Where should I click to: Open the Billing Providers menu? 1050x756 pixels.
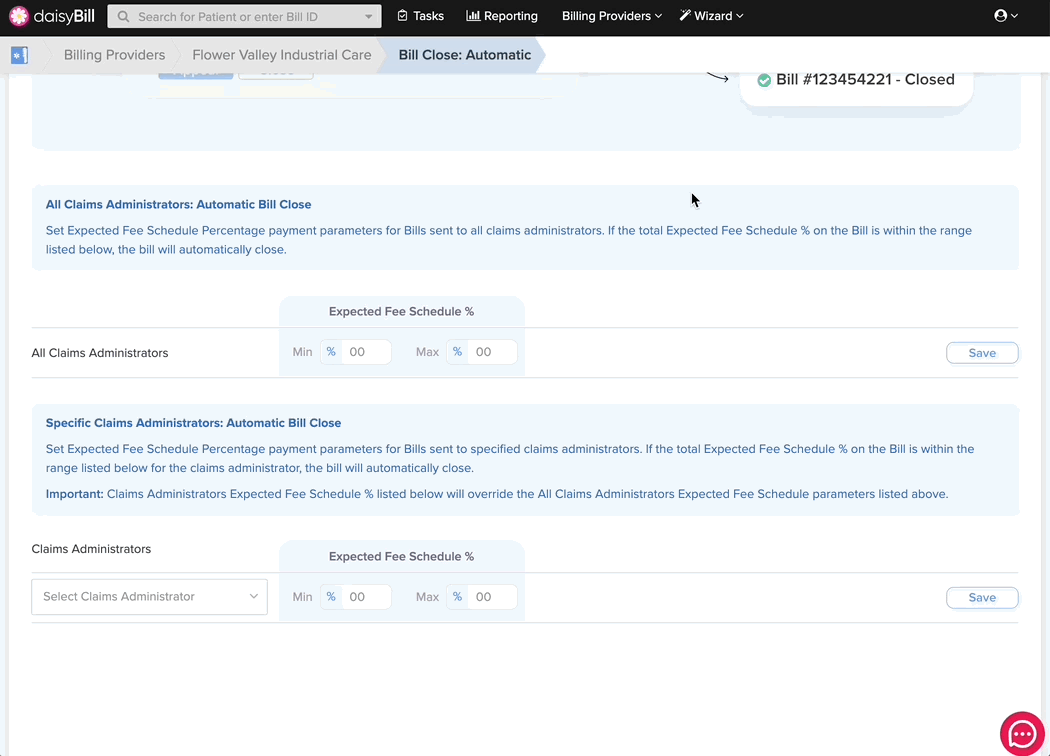611,16
